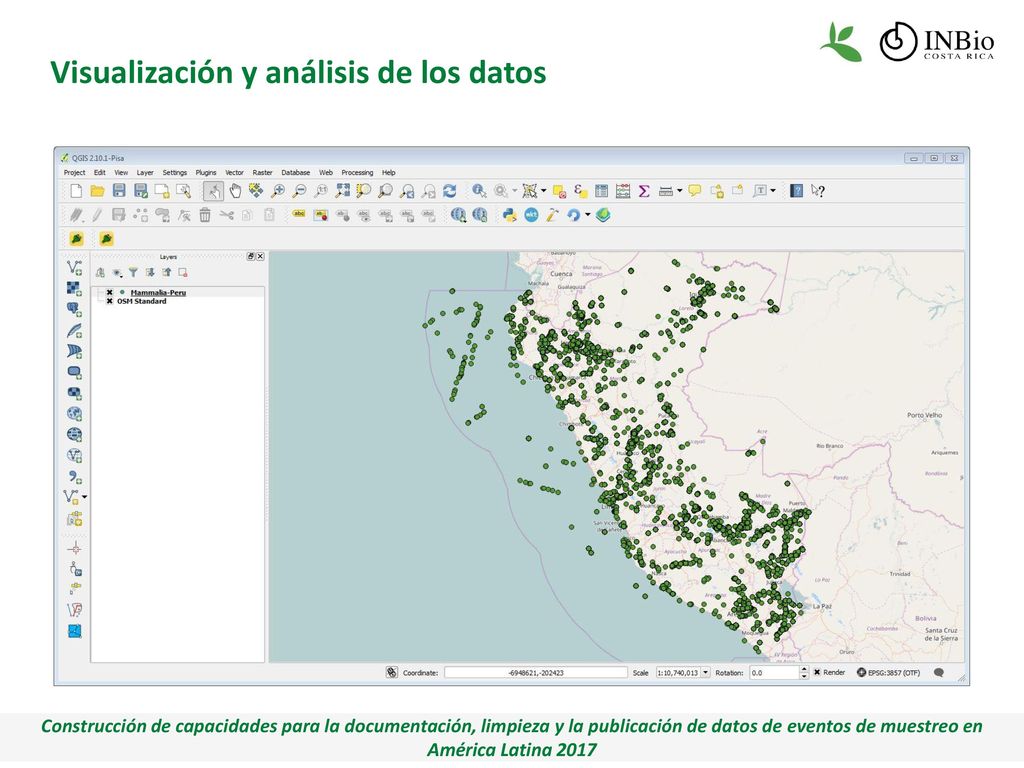
Task: Open the Processing menu
Action: [x=357, y=172]
